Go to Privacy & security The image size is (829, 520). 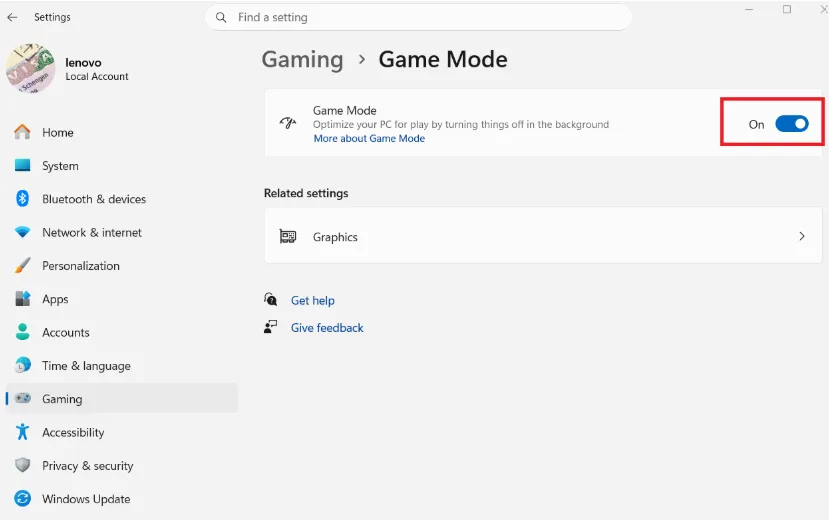122,465
